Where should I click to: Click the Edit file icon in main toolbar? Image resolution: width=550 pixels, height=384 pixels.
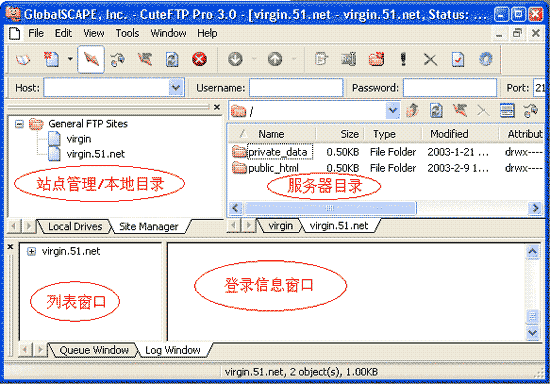[x=321, y=59]
